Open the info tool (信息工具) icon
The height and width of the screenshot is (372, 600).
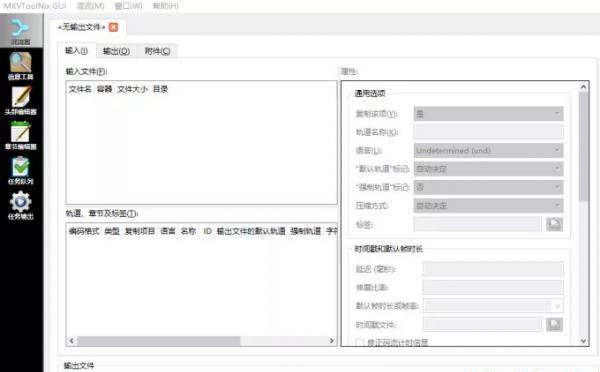21,66
